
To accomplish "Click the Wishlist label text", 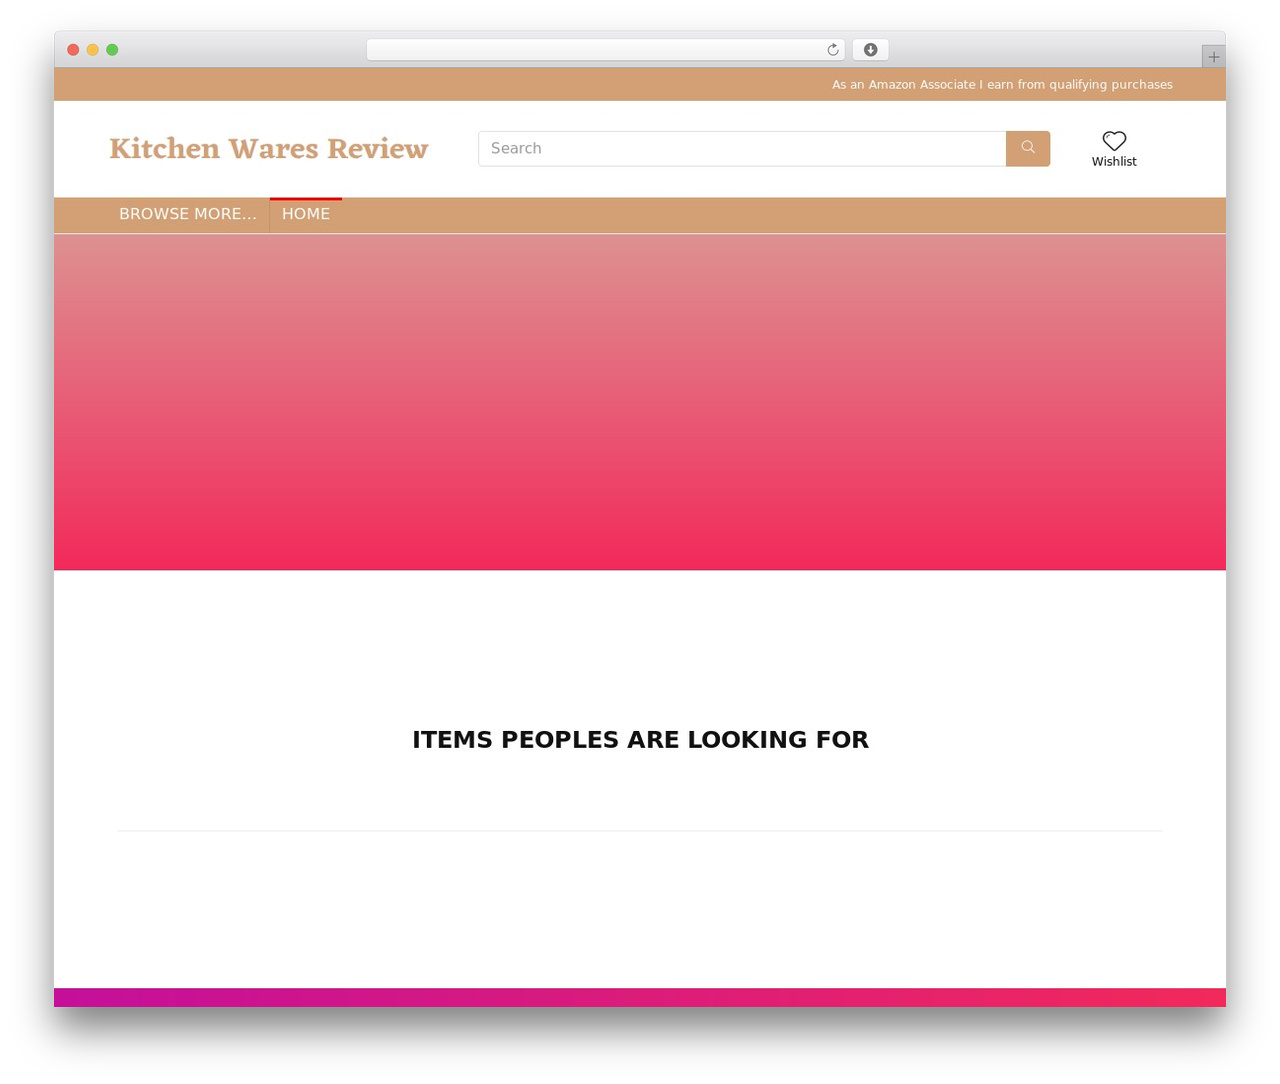I will [1114, 161].
